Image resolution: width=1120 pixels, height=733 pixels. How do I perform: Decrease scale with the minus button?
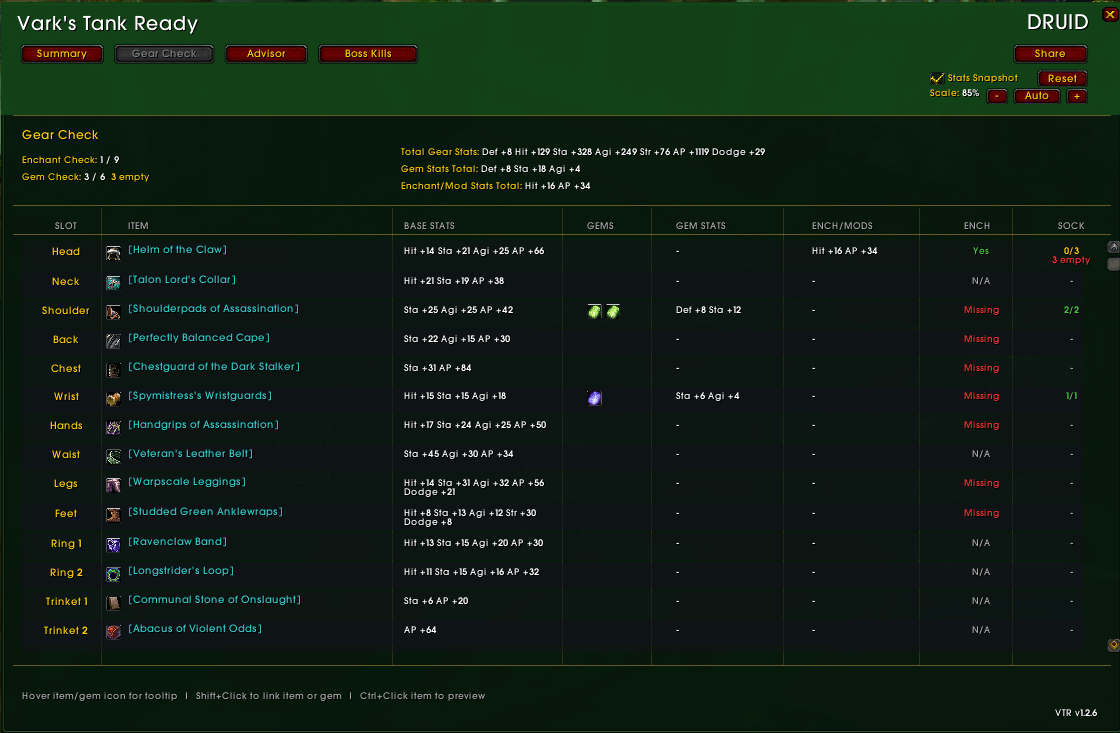point(996,96)
